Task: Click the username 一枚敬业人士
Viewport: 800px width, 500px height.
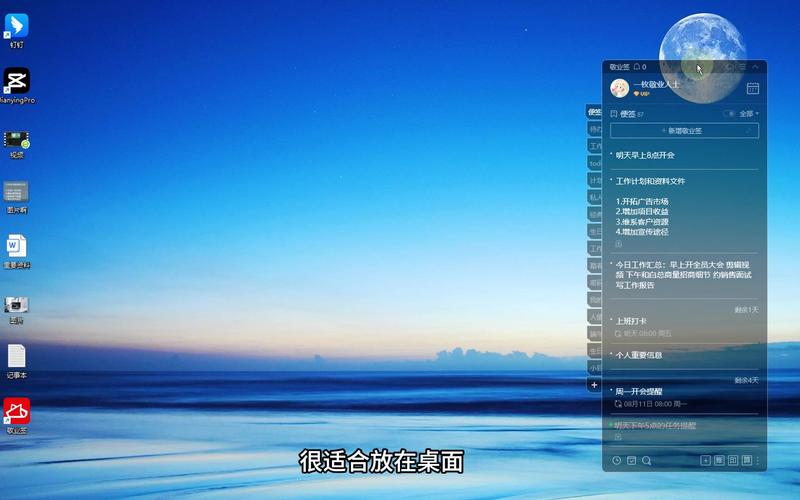Action: coord(656,84)
